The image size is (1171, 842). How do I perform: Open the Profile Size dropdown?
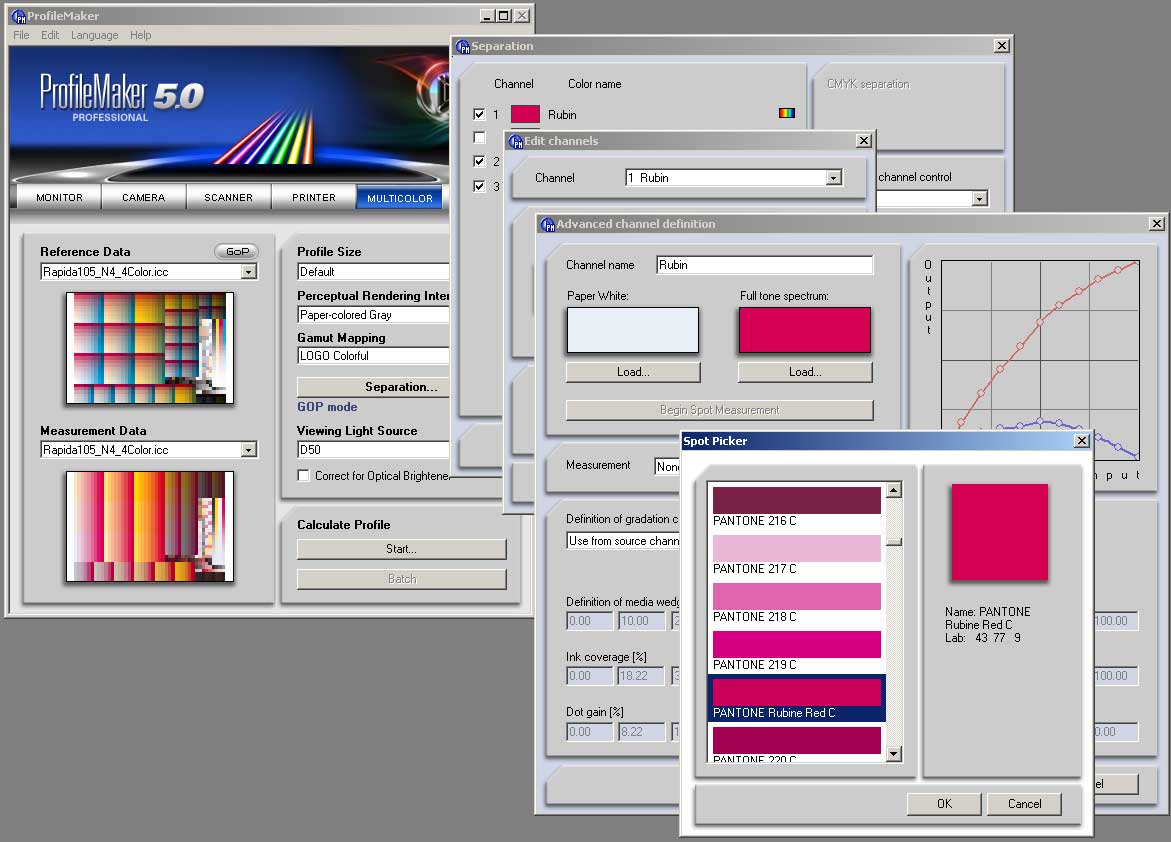pyautogui.click(x=373, y=272)
